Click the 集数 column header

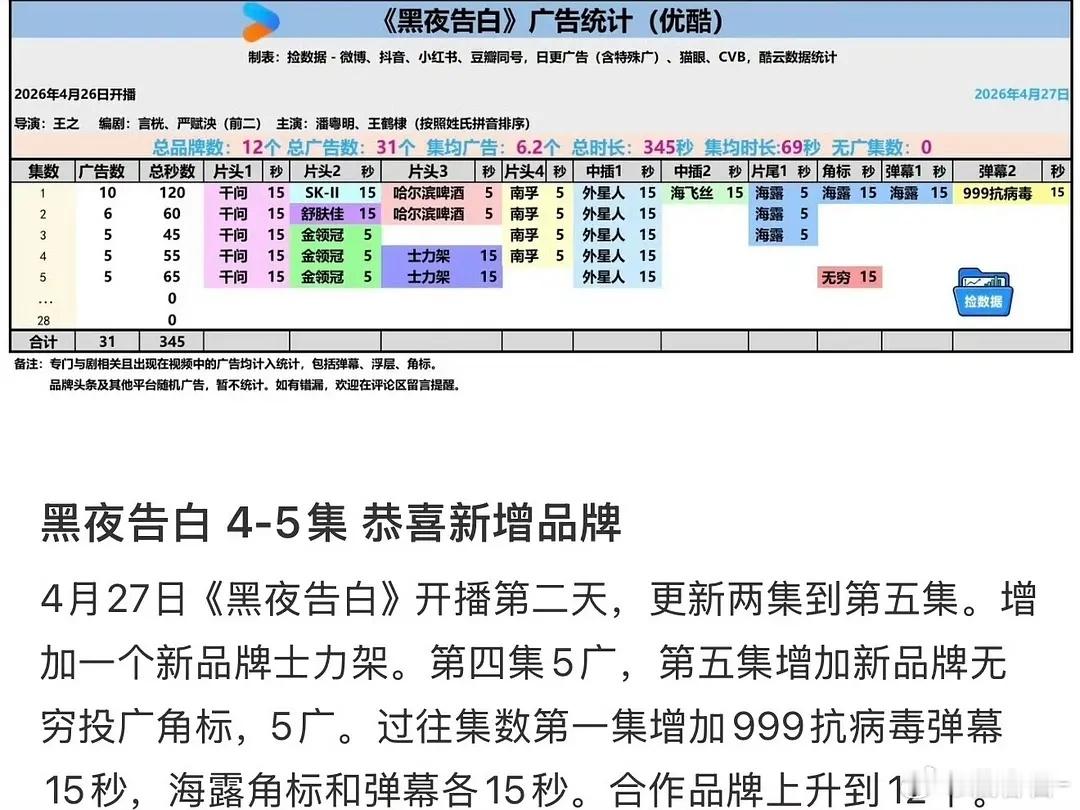(x=43, y=171)
